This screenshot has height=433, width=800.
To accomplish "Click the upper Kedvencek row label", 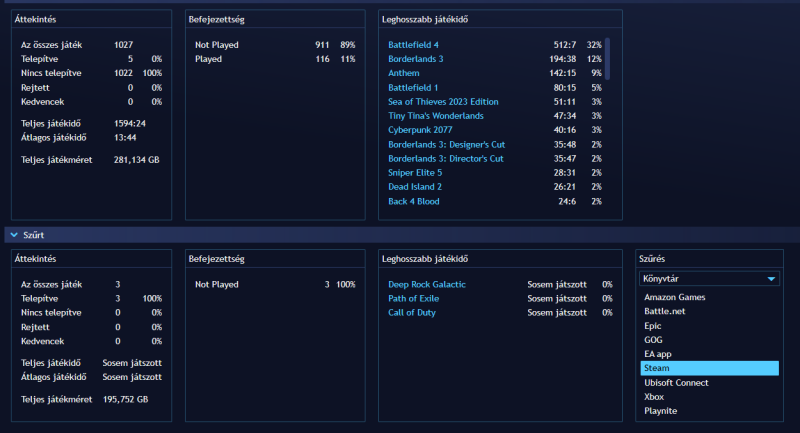I will click(x=42, y=102).
